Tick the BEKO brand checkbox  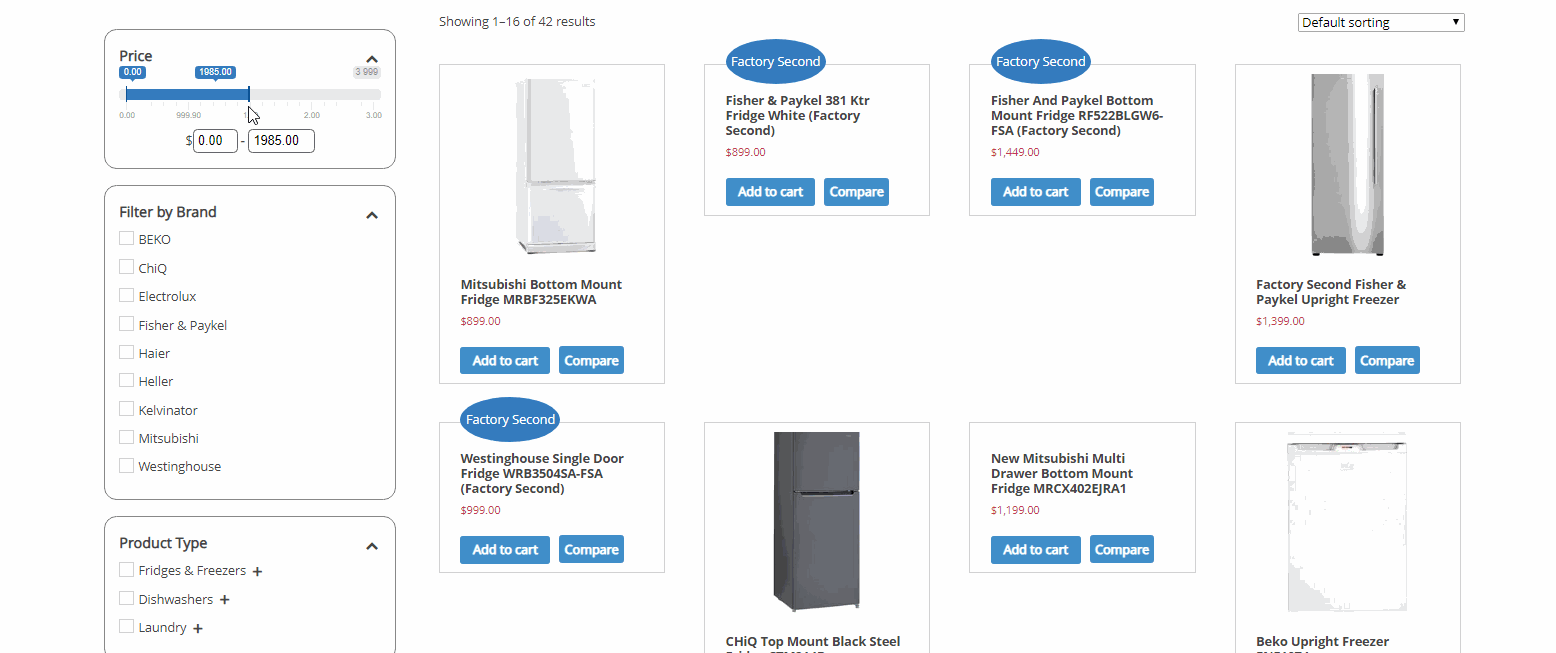[x=126, y=238]
